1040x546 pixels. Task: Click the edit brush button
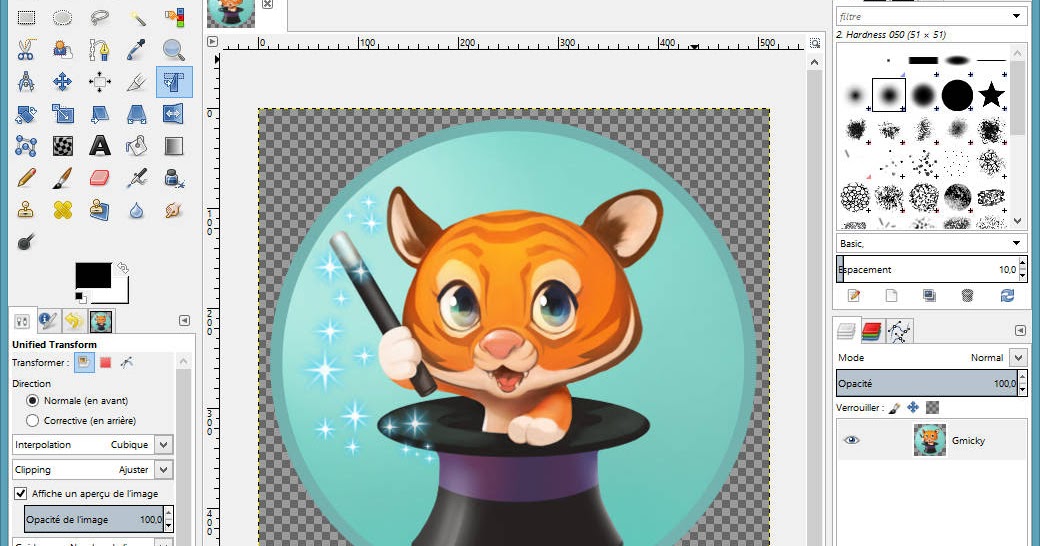[854, 296]
